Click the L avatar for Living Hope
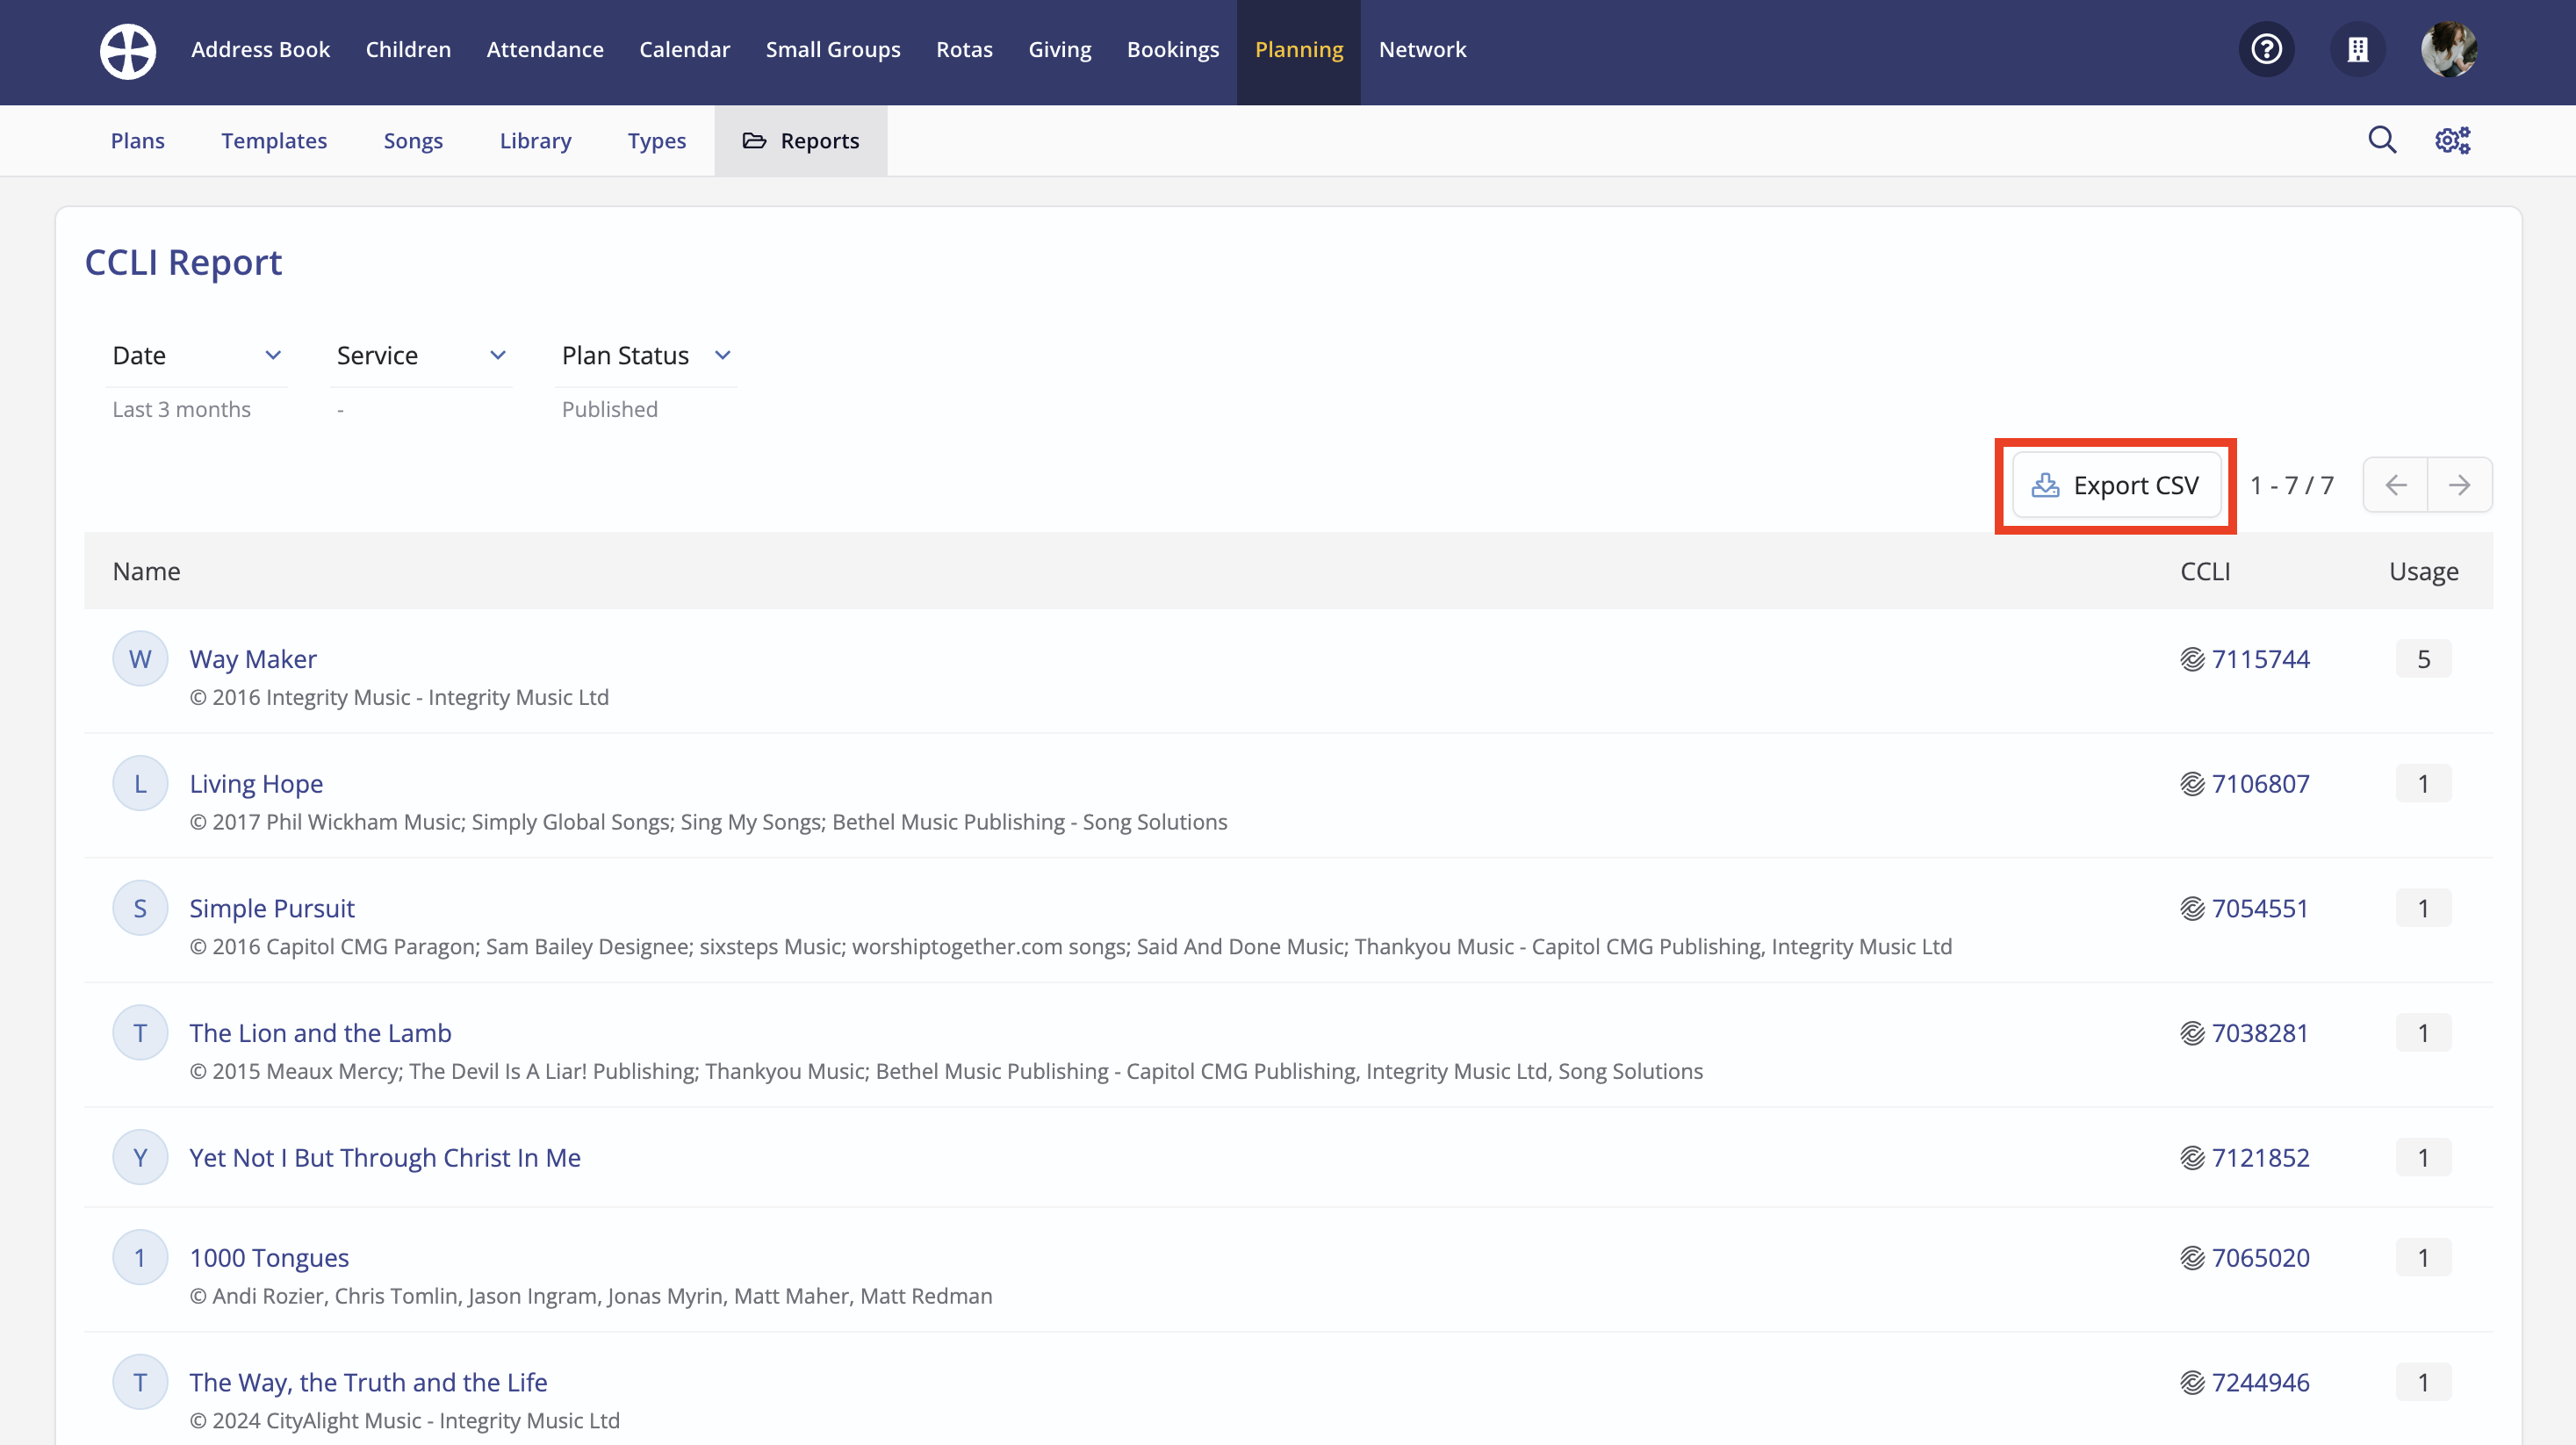Image resolution: width=2576 pixels, height=1445 pixels. click(140, 783)
